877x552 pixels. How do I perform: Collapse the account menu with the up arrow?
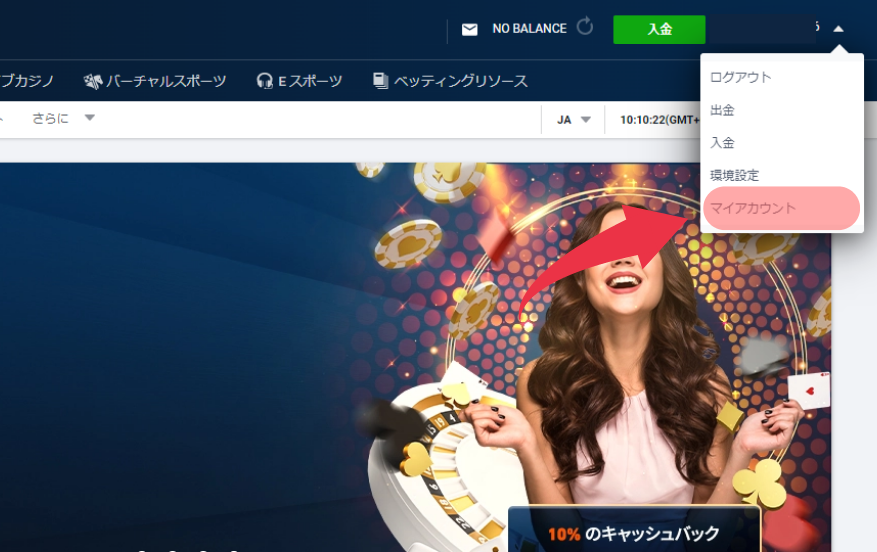pos(838,29)
